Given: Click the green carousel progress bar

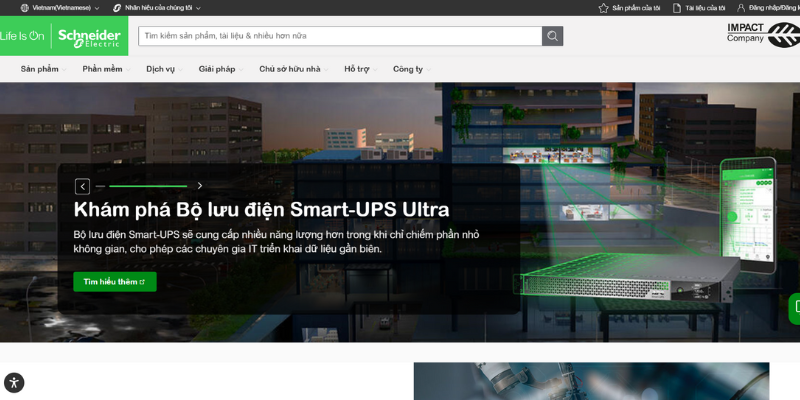Looking at the screenshot, I should click(x=148, y=186).
